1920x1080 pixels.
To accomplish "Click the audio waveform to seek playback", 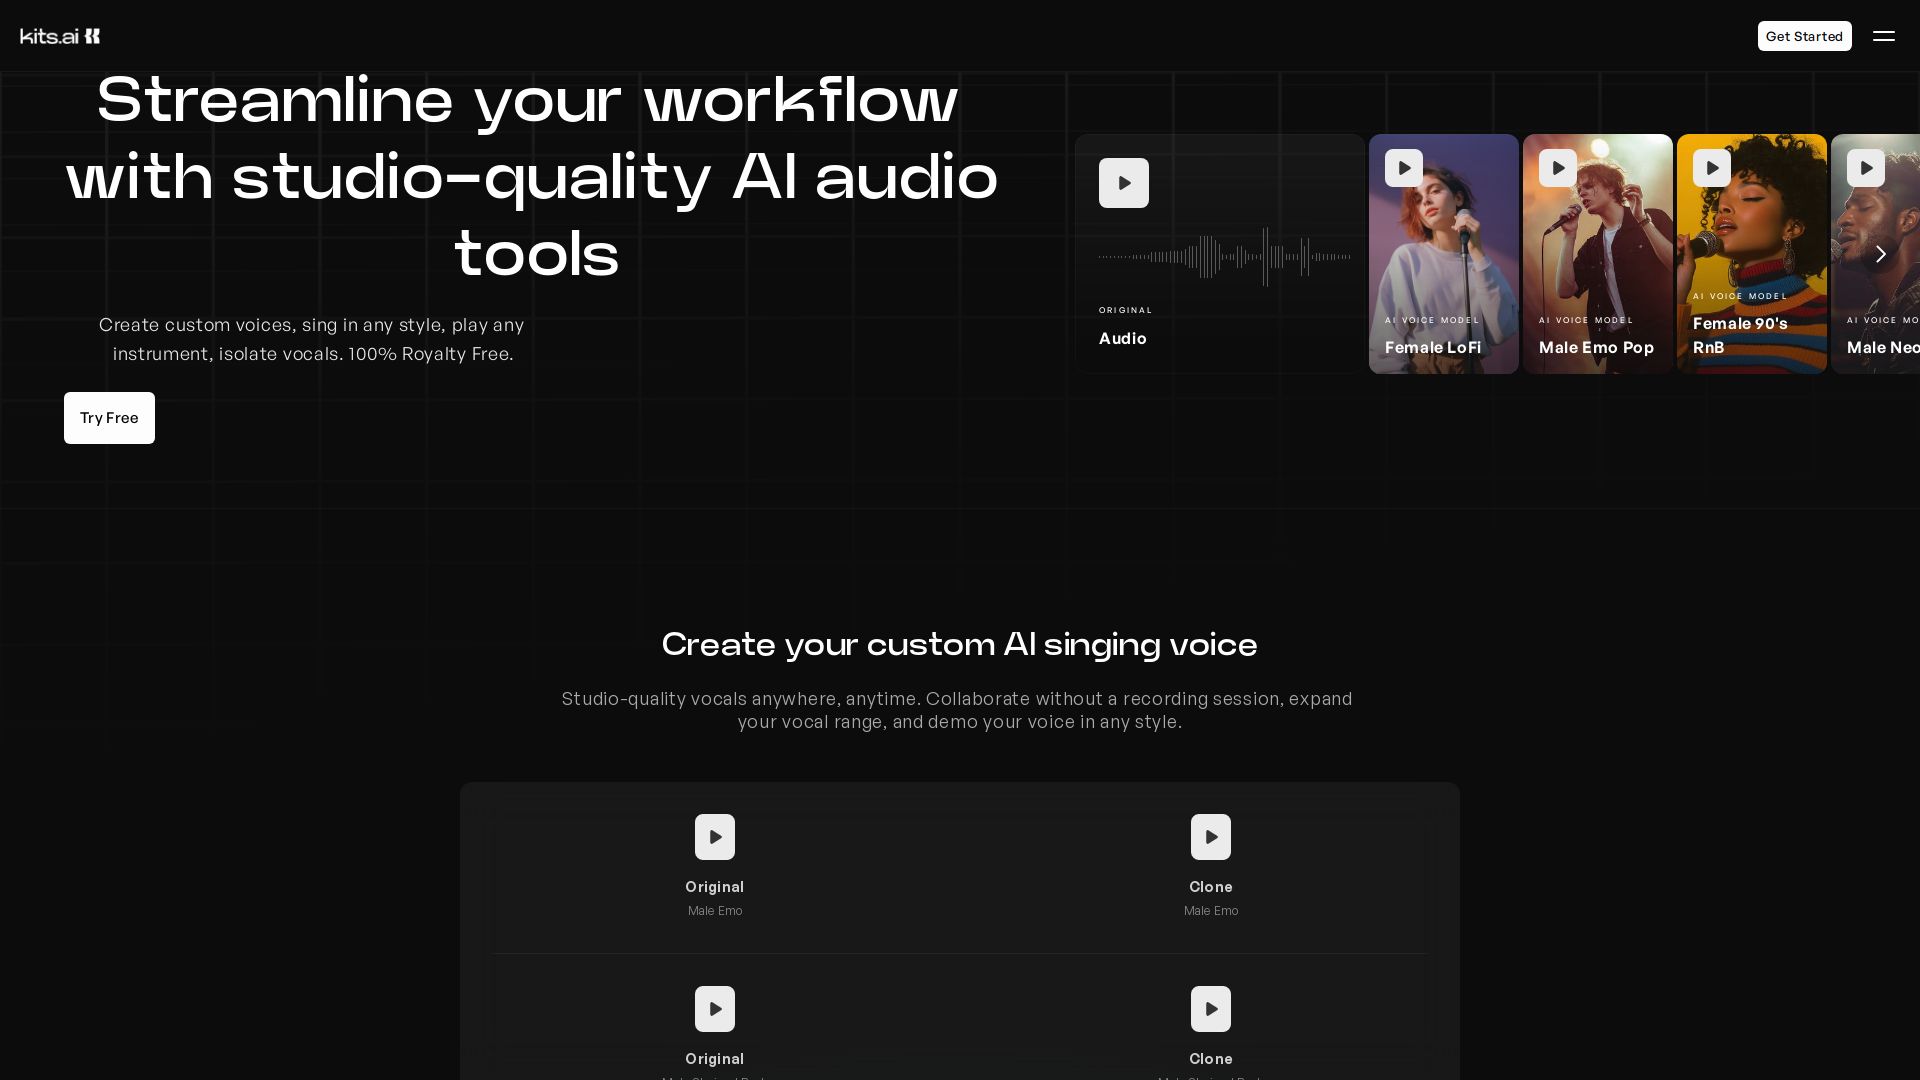I will click(x=1223, y=257).
